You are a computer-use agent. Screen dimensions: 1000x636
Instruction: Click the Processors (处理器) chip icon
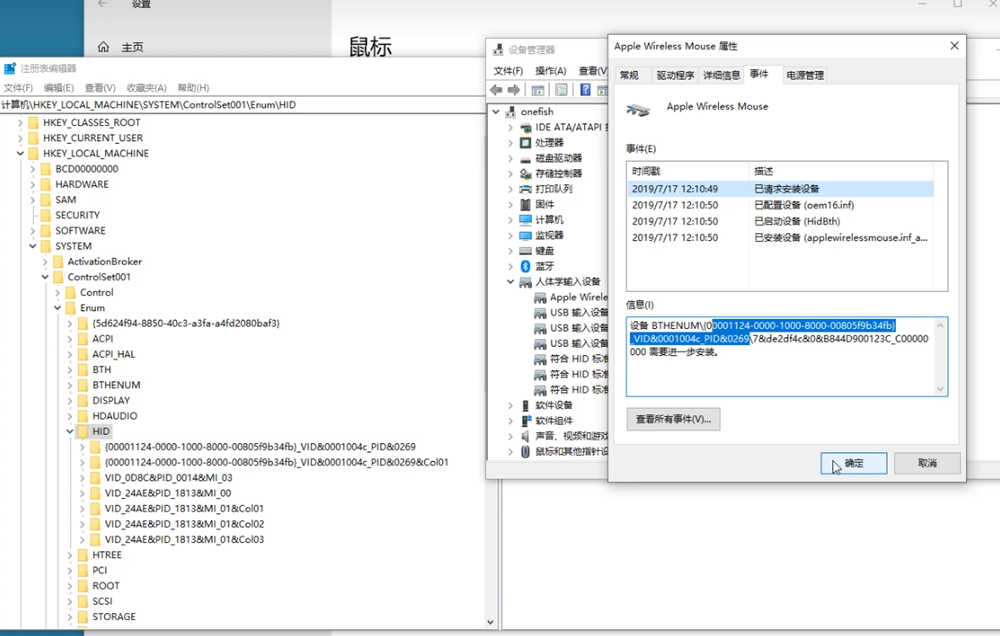point(525,143)
